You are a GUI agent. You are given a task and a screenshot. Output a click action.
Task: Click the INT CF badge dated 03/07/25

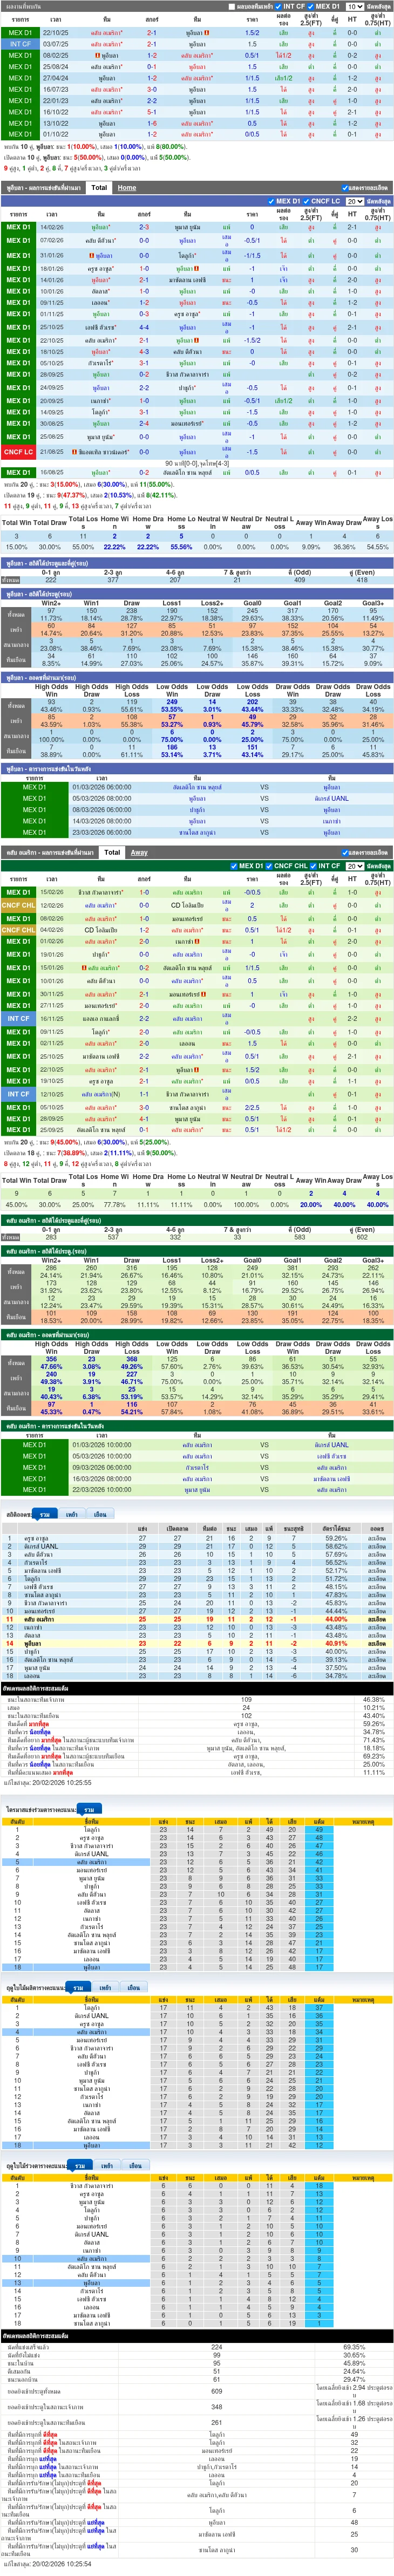(x=18, y=44)
